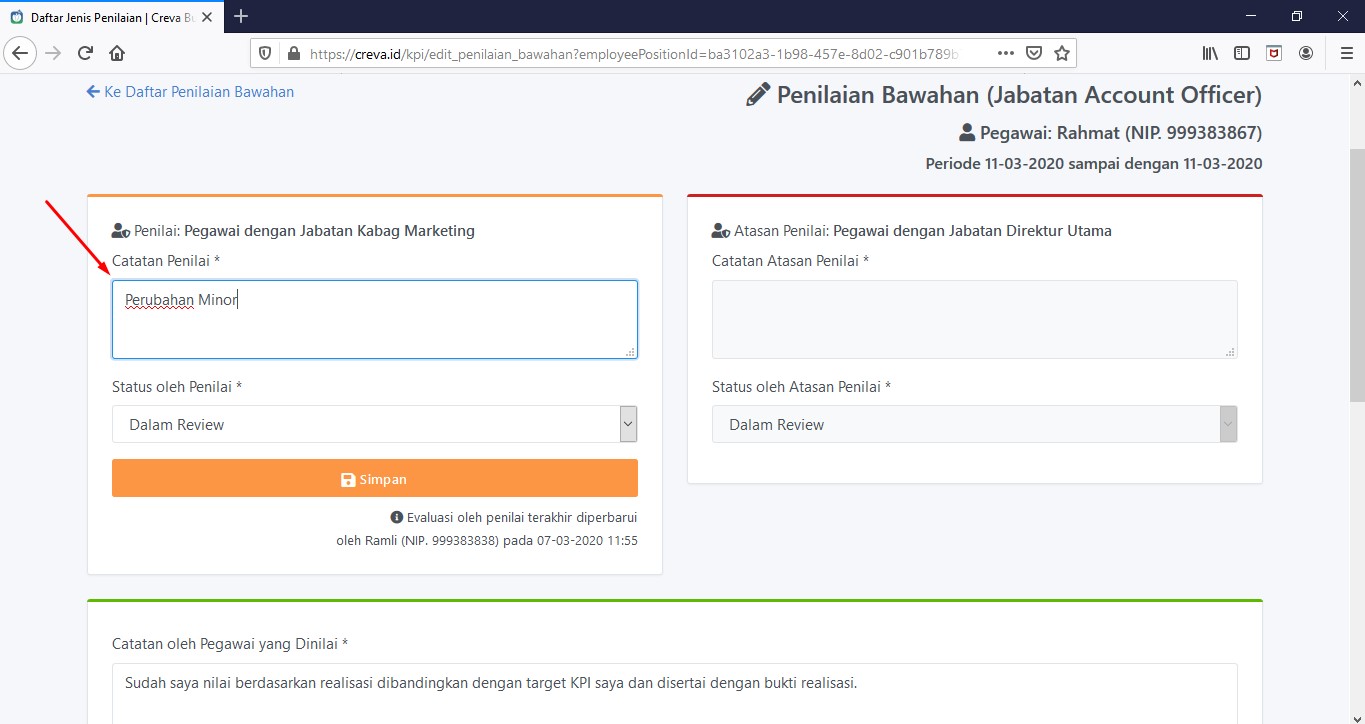Viewport: 1365px width, 724px height.
Task: Click the Periode 11-03-2020 sampai dengan text
Action: tap(1094, 164)
